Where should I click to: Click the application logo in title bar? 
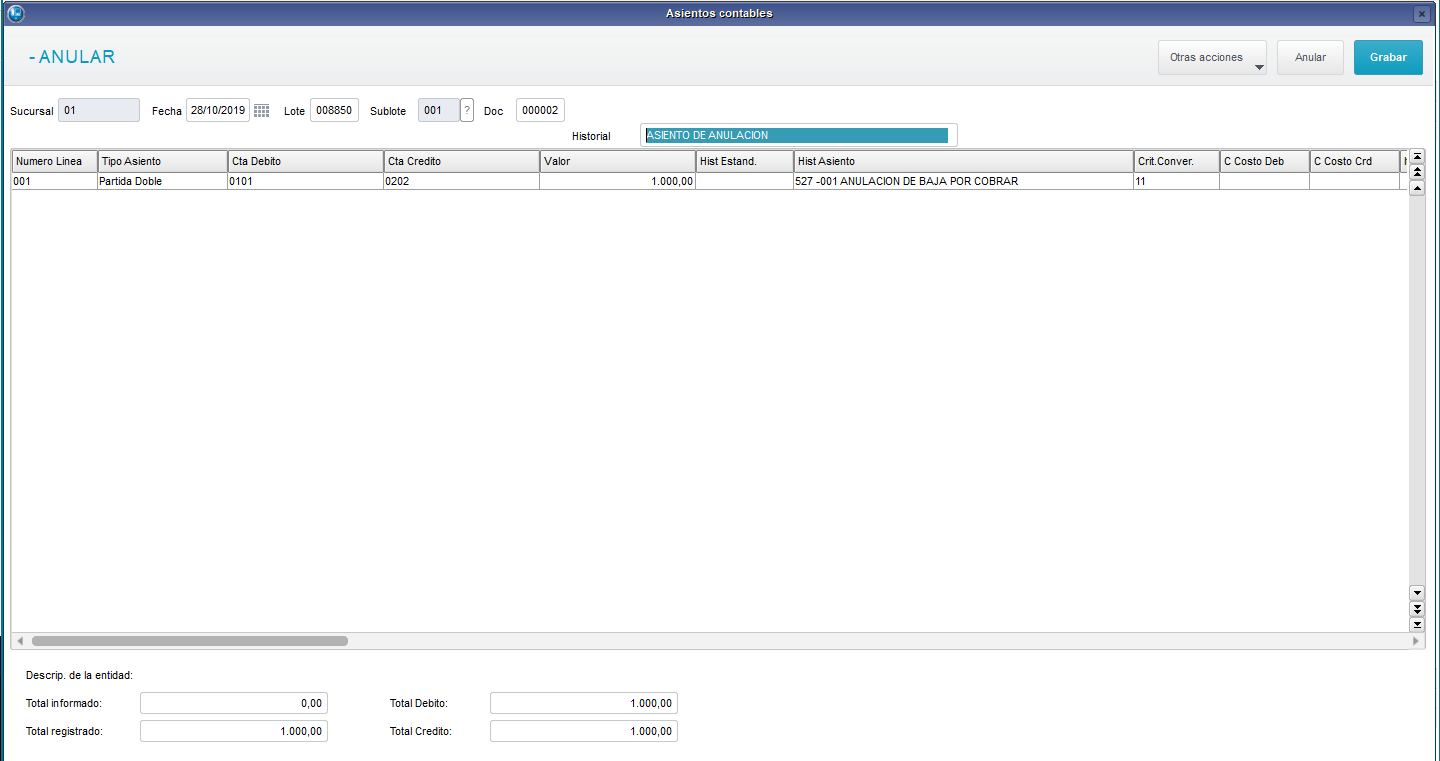tap(15, 13)
